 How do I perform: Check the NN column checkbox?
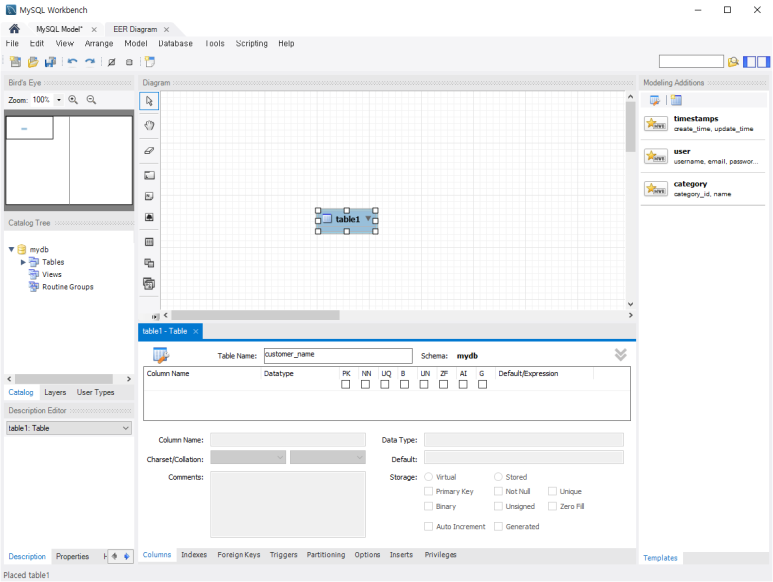pos(365,384)
